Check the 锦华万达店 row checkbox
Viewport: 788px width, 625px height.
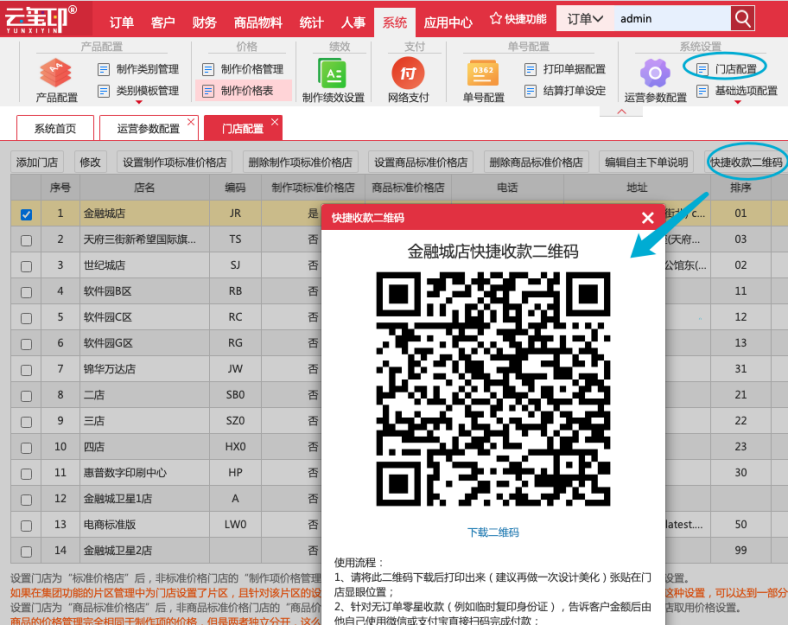click(x=26, y=370)
